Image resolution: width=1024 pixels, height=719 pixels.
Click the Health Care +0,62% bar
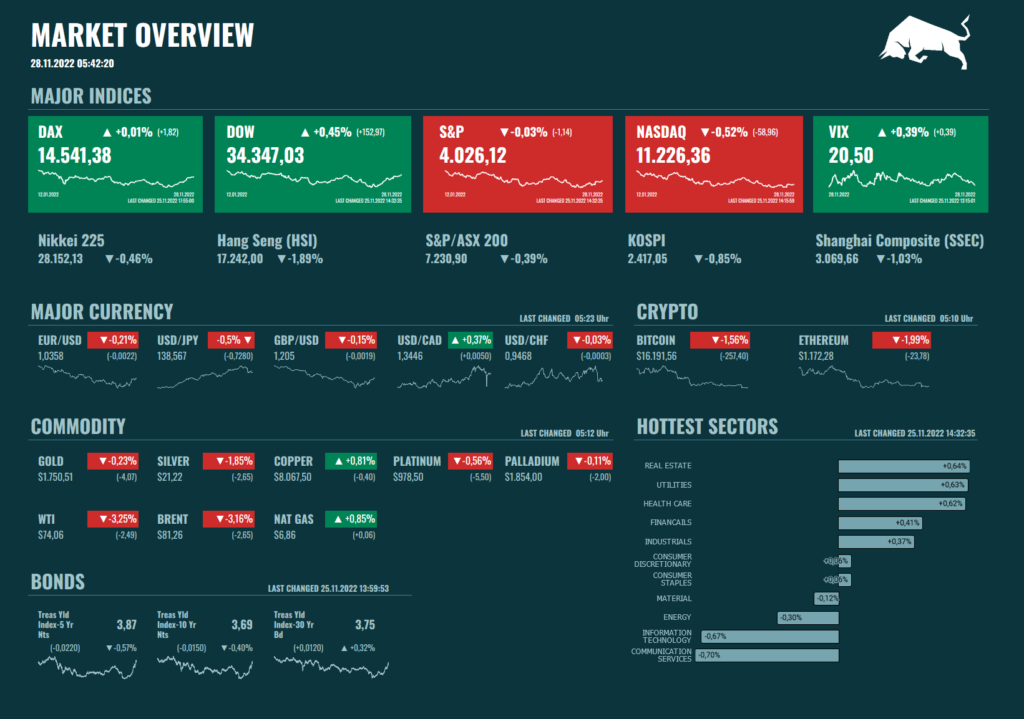902,503
